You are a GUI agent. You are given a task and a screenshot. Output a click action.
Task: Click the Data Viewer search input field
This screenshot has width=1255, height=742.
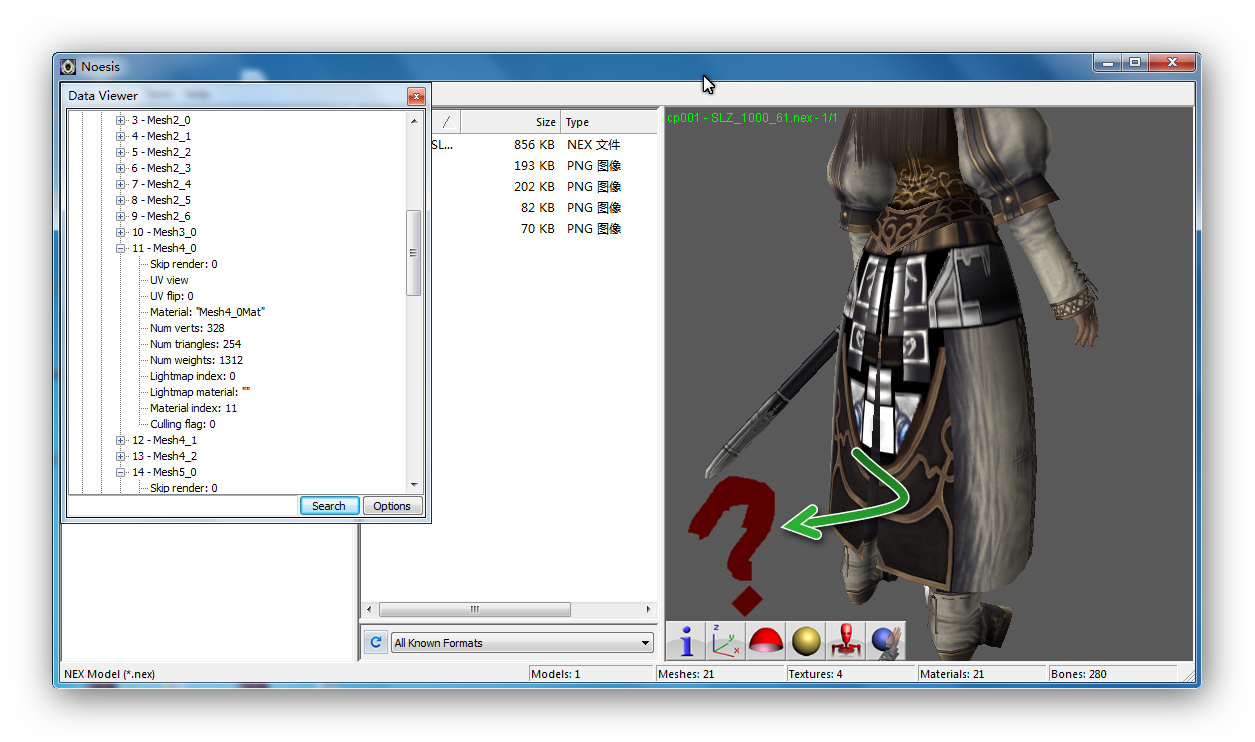point(183,506)
